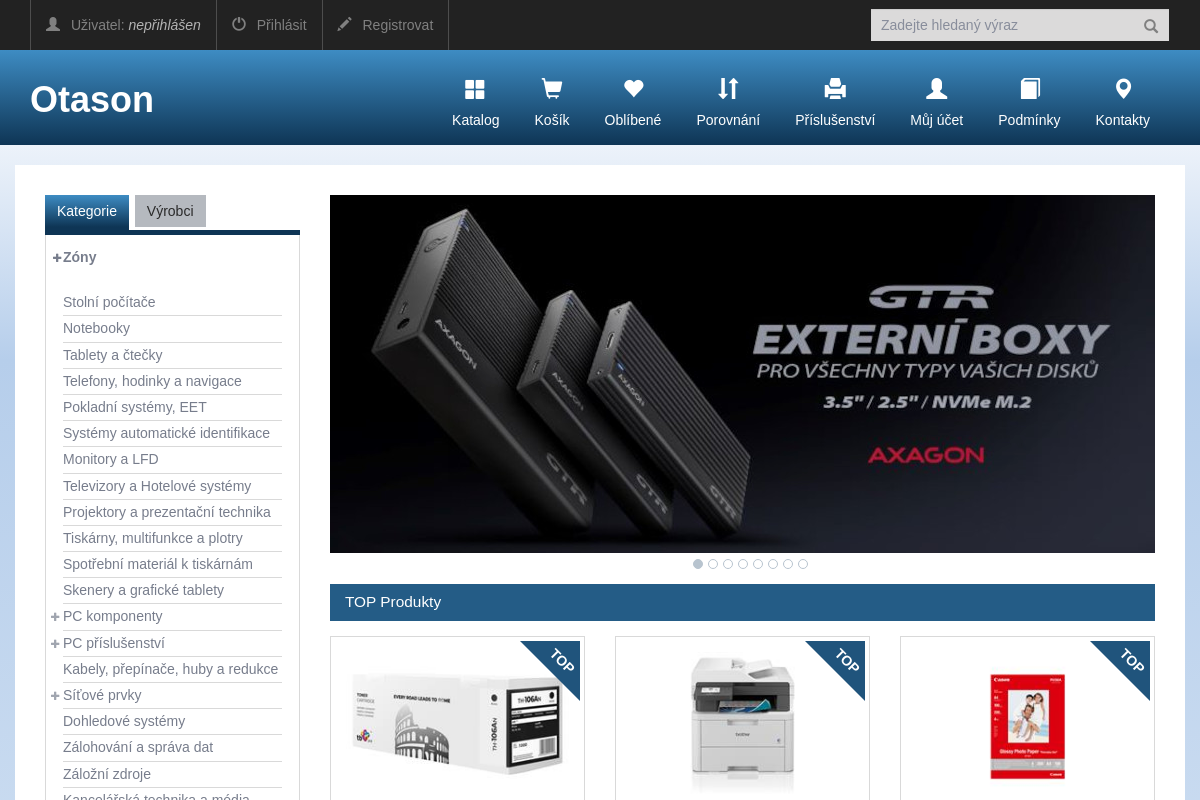Screen dimensions: 1200x800
Task: Click the user silhouette icon beside Uživatel
Action: (x=53, y=24)
